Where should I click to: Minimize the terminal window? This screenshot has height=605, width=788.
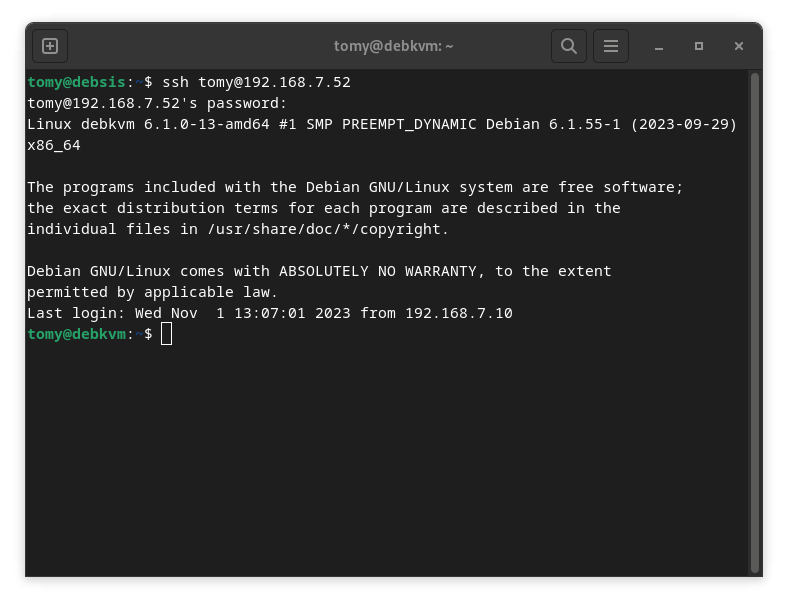(x=659, y=46)
